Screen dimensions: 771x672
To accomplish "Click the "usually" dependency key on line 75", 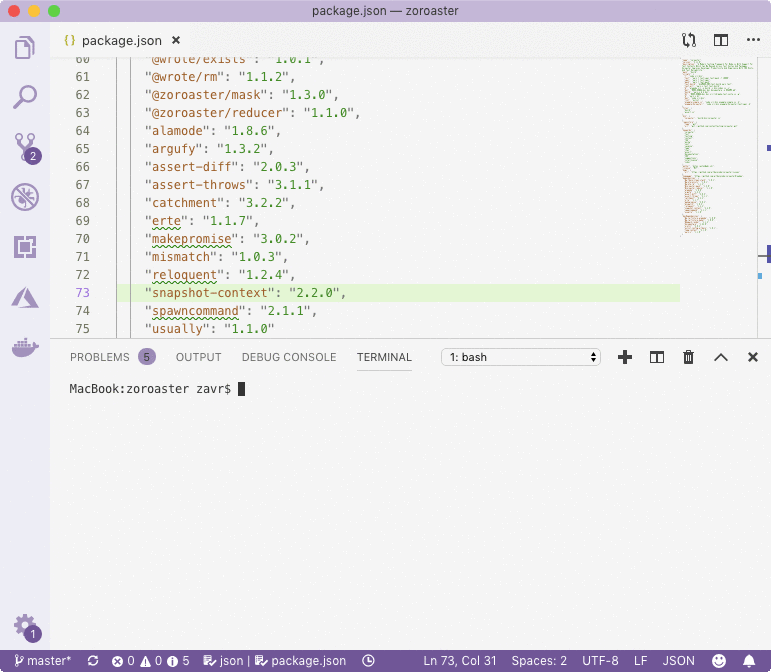I will pos(177,329).
